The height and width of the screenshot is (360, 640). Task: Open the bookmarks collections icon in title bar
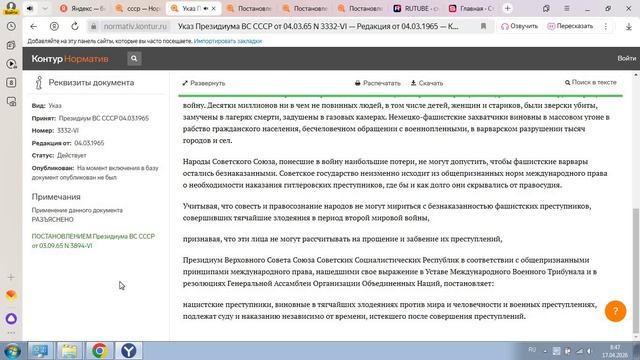tap(546, 8)
